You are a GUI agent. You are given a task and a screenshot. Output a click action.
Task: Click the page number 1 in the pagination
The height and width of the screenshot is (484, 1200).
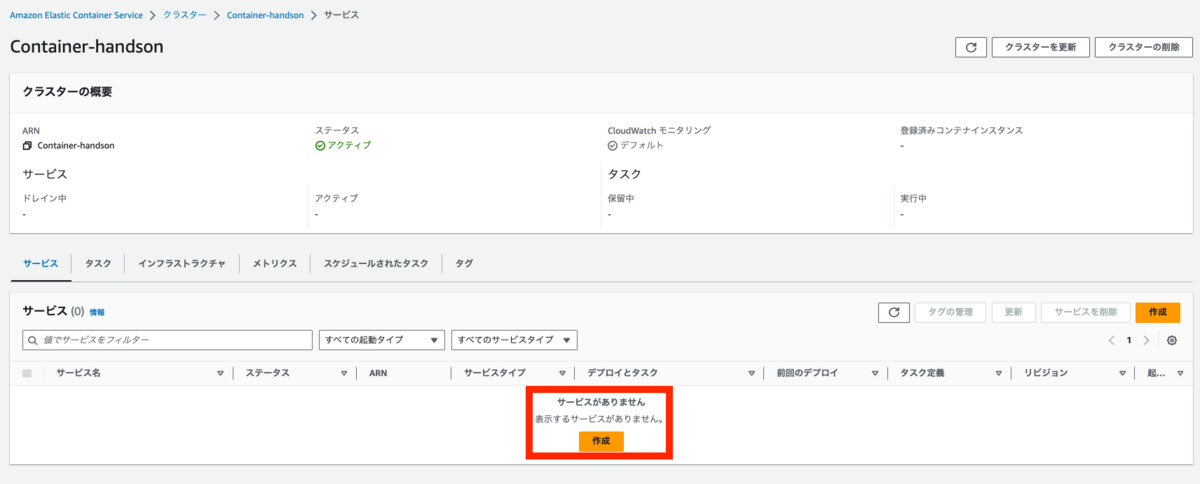pyautogui.click(x=1129, y=340)
